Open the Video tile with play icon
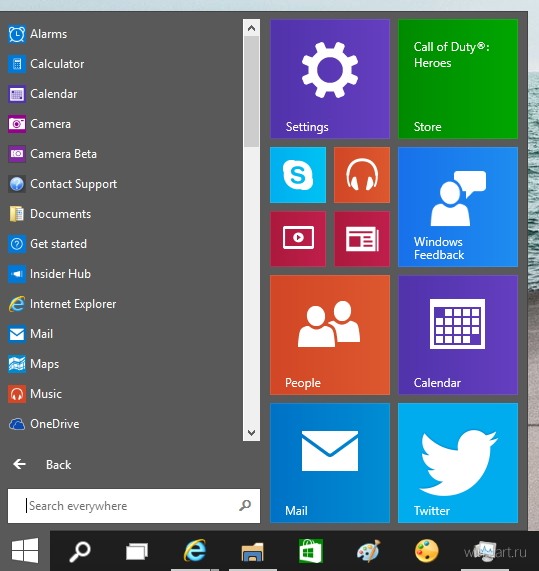539x571 pixels. pyautogui.click(x=298, y=239)
